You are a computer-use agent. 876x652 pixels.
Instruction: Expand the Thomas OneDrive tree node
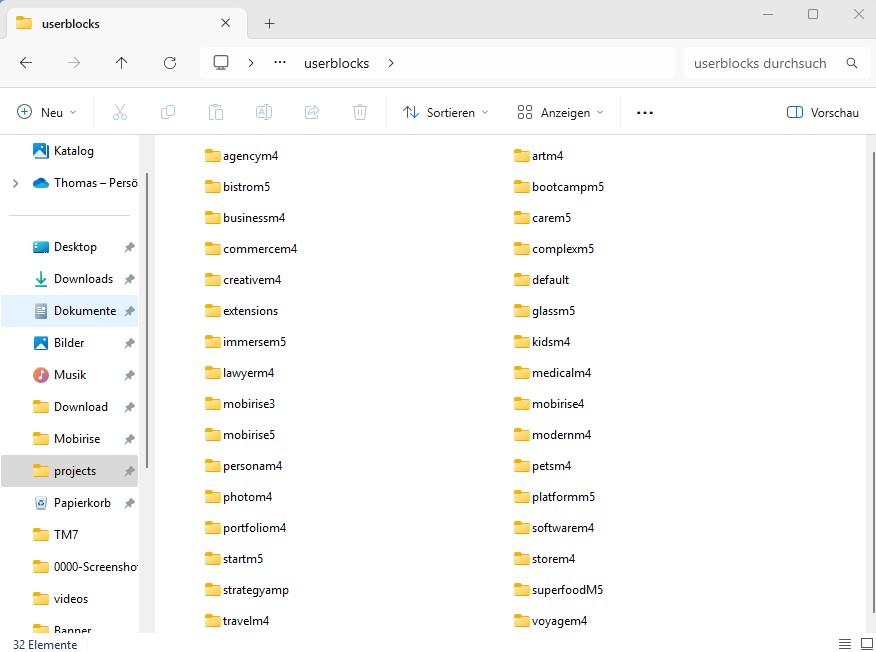[15, 183]
